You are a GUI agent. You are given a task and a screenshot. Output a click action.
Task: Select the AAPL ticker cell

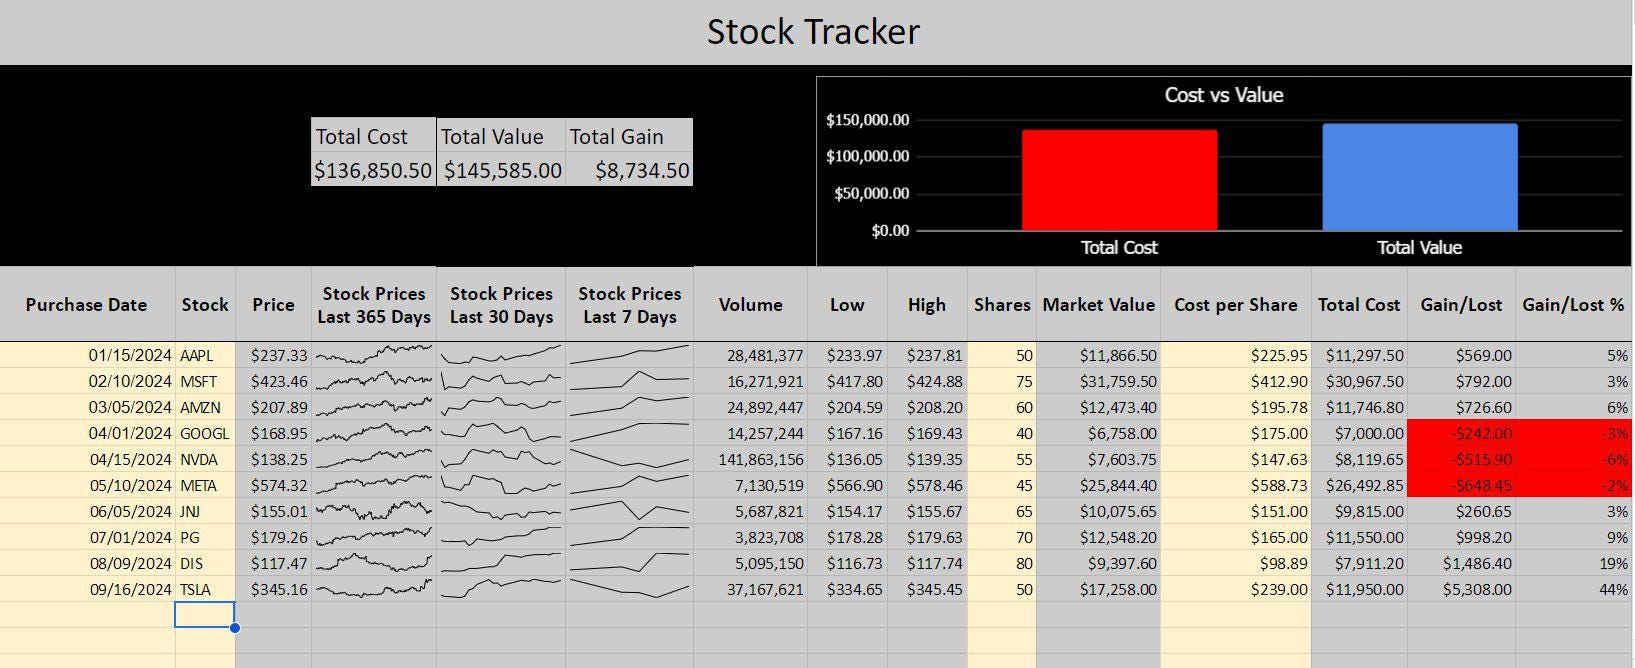tap(205, 355)
